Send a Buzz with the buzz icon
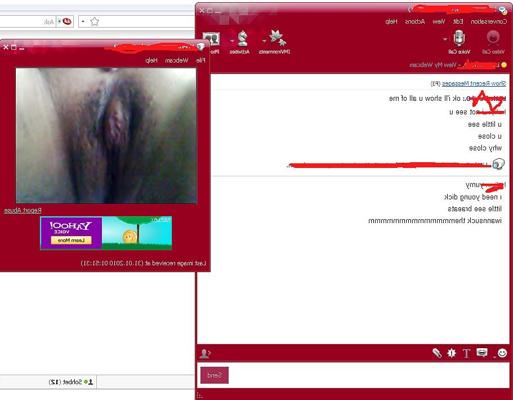This screenshot has height=400, width=513. (451, 353)
